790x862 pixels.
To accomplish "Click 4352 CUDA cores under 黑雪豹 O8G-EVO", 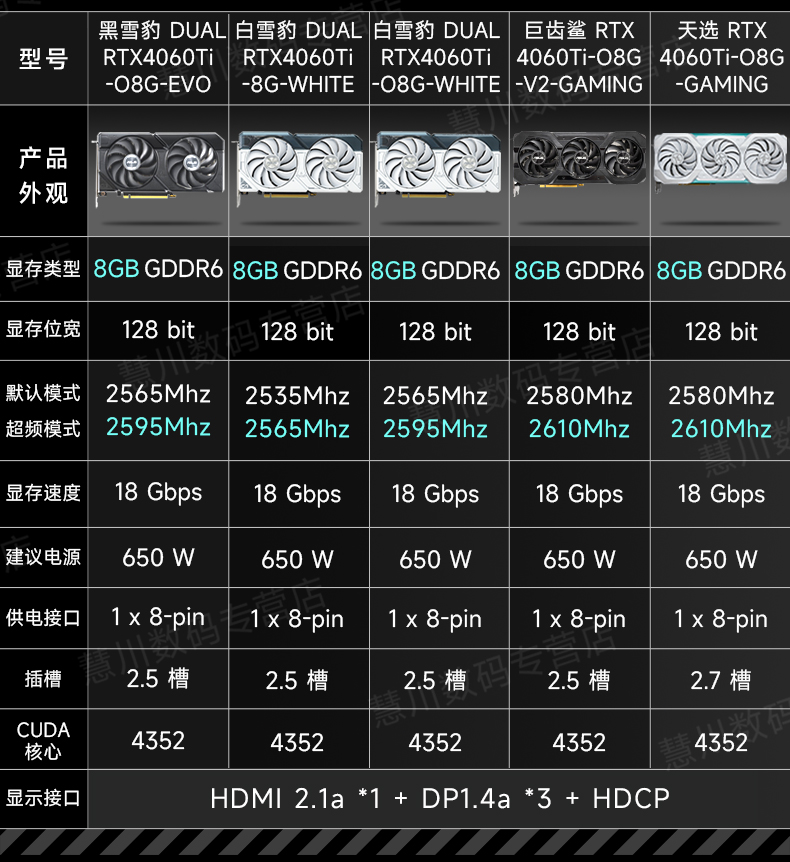I will [158, 741].
